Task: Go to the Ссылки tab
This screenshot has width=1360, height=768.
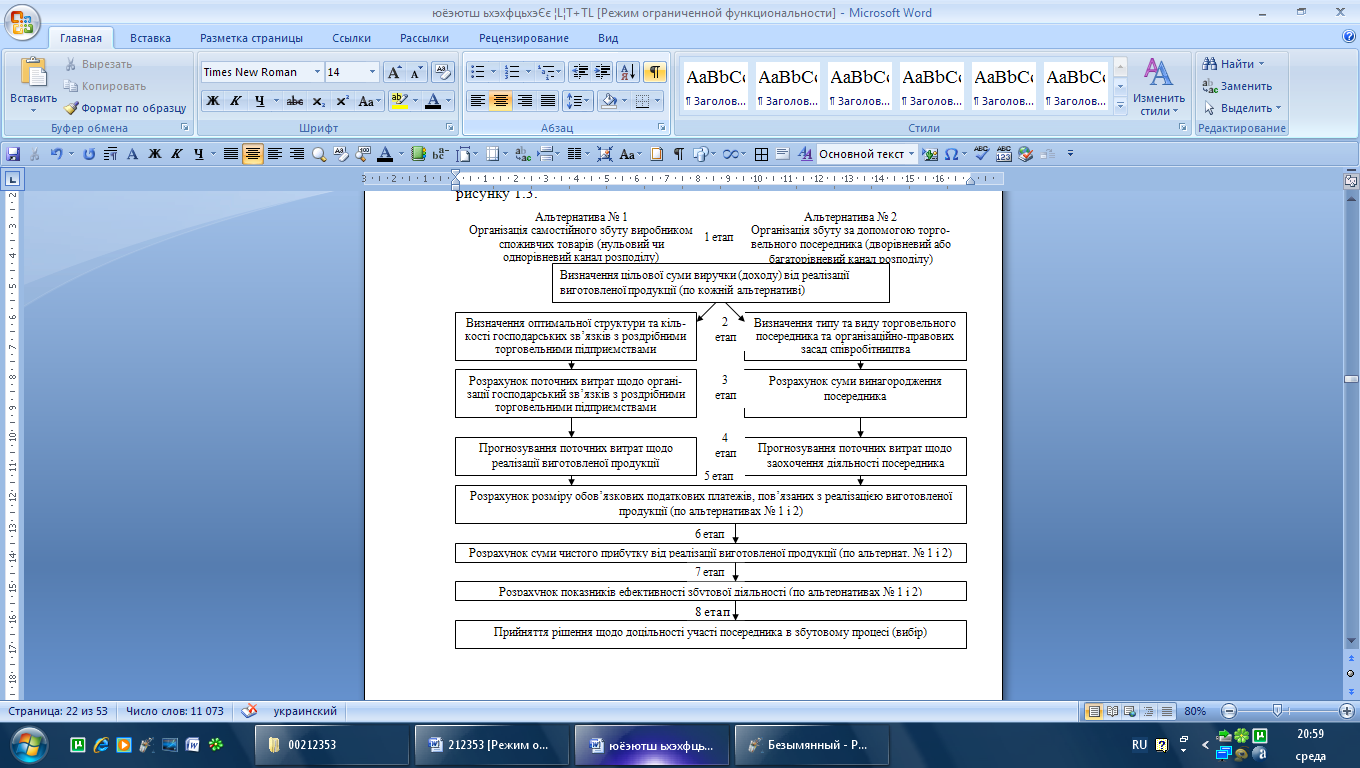Action: pyautogui.click(x=352, y=38)
